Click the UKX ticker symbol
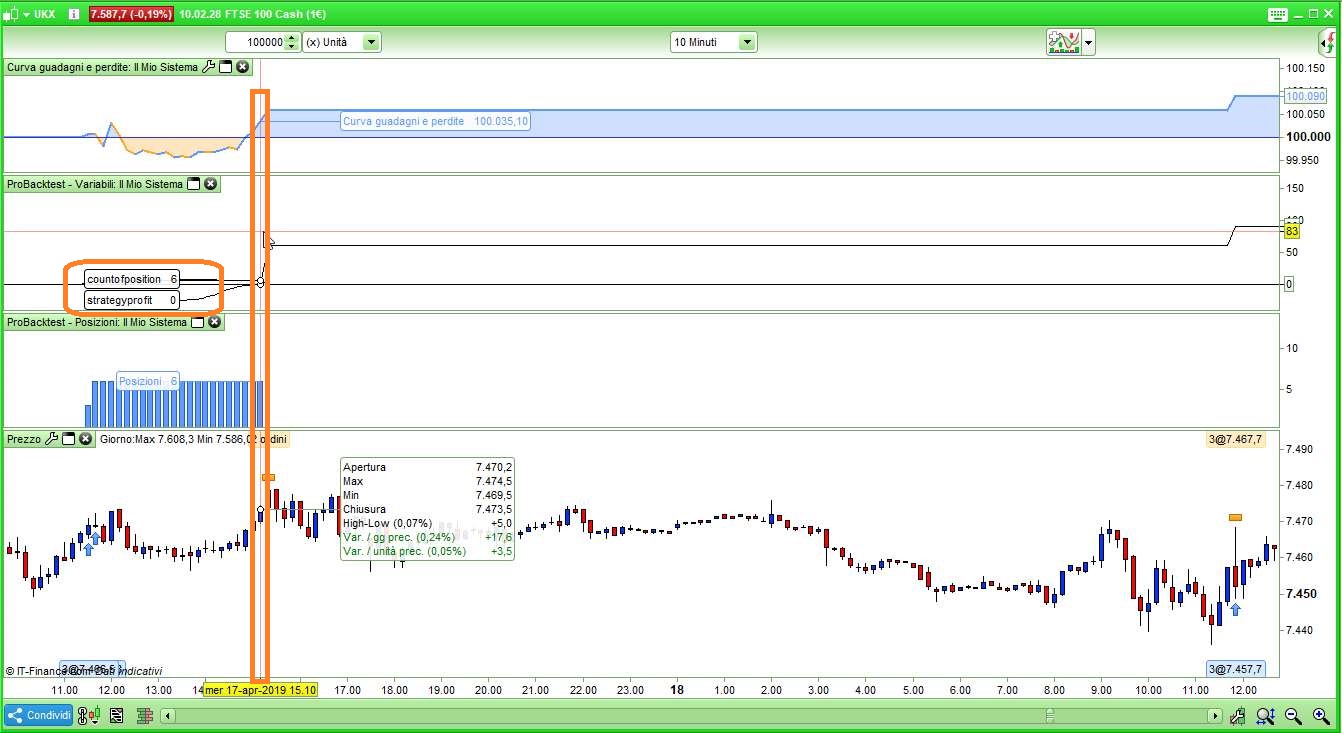 point(45,14)
